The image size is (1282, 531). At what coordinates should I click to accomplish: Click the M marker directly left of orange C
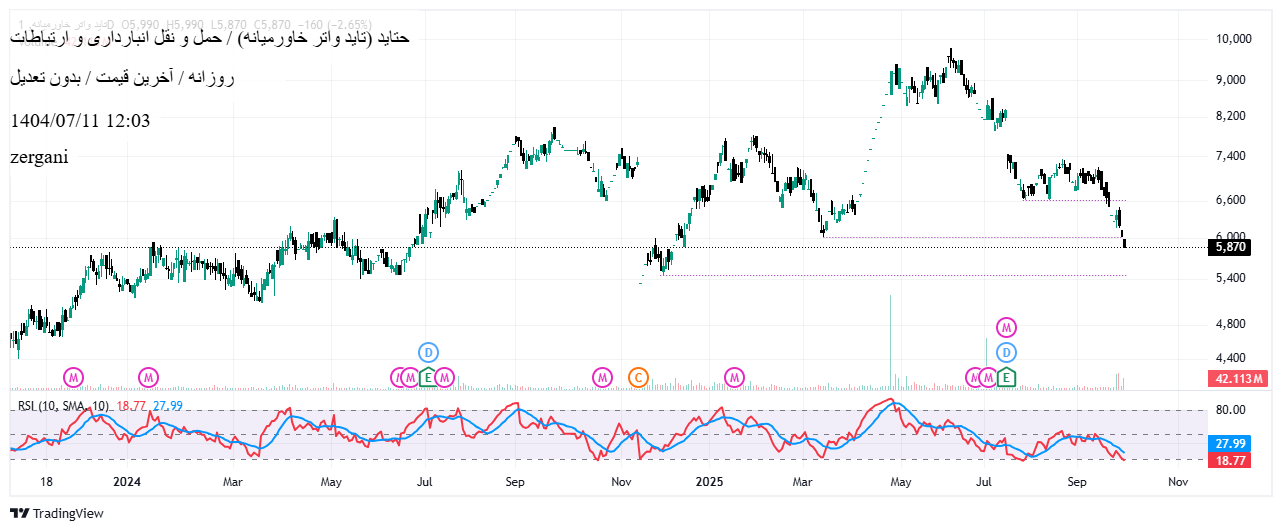pos(602,377)
